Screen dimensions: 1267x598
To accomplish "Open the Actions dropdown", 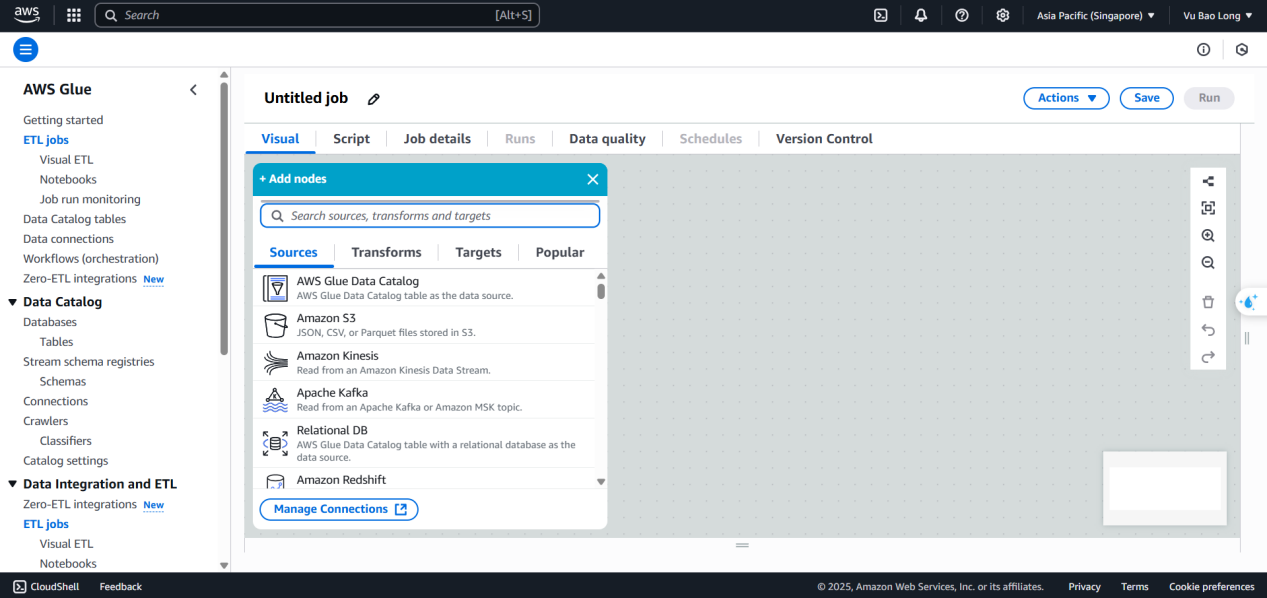I will (1066, 98).
